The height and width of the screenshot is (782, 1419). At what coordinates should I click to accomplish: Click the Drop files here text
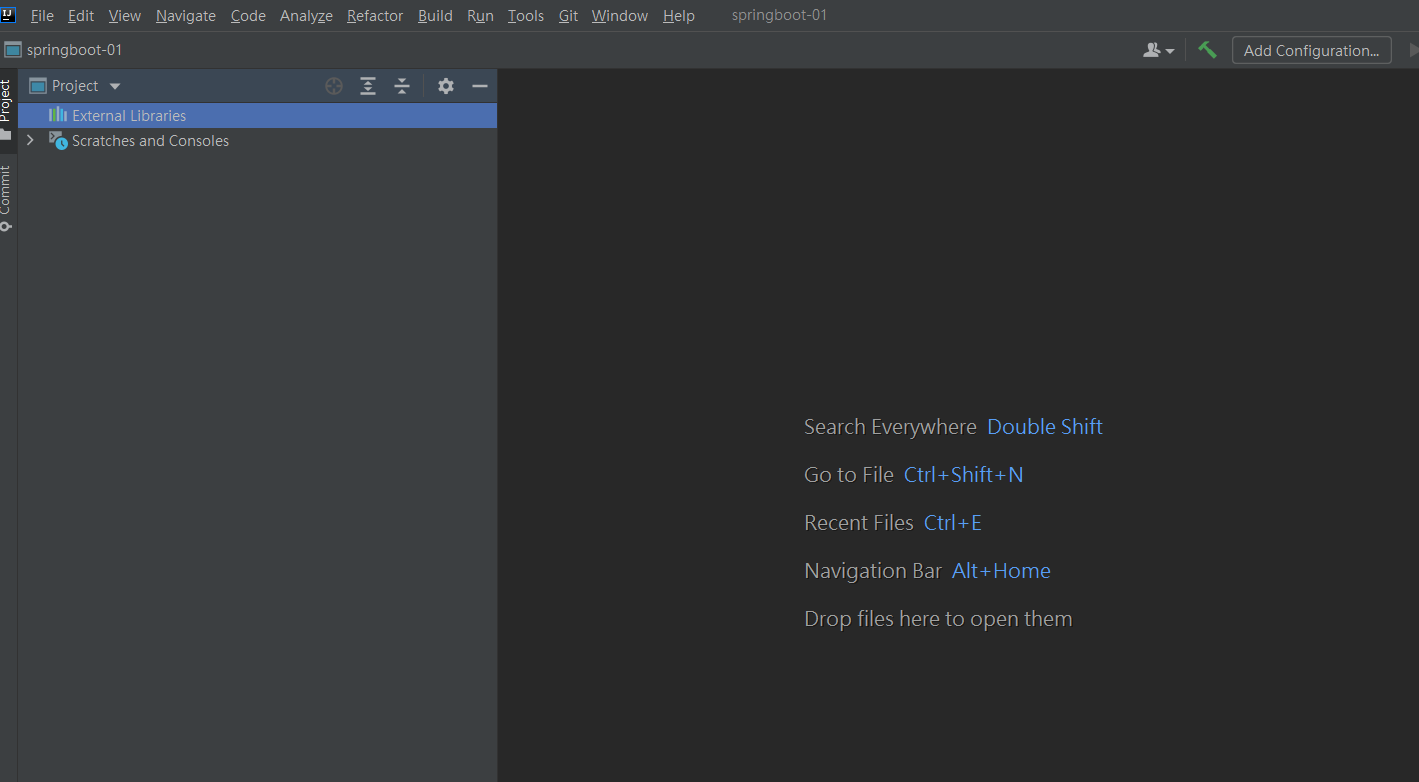pos(938,619)
